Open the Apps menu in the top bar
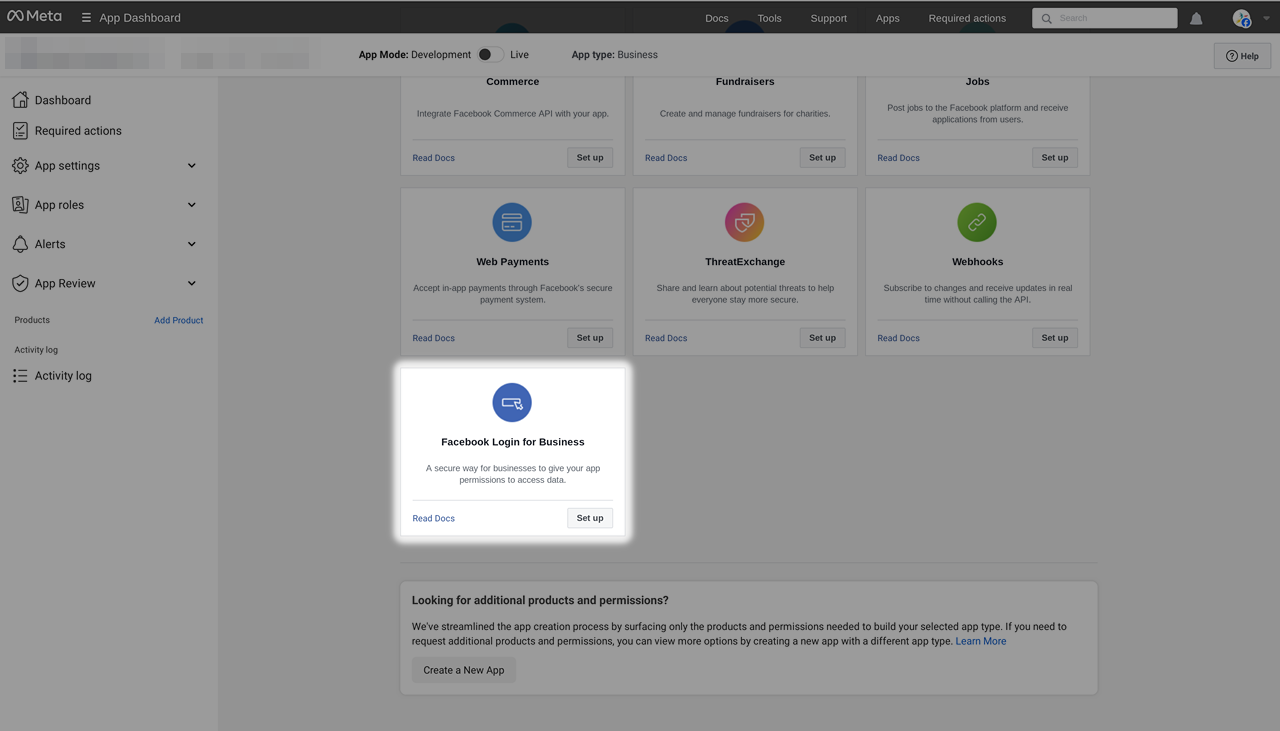 pos(888,18)
